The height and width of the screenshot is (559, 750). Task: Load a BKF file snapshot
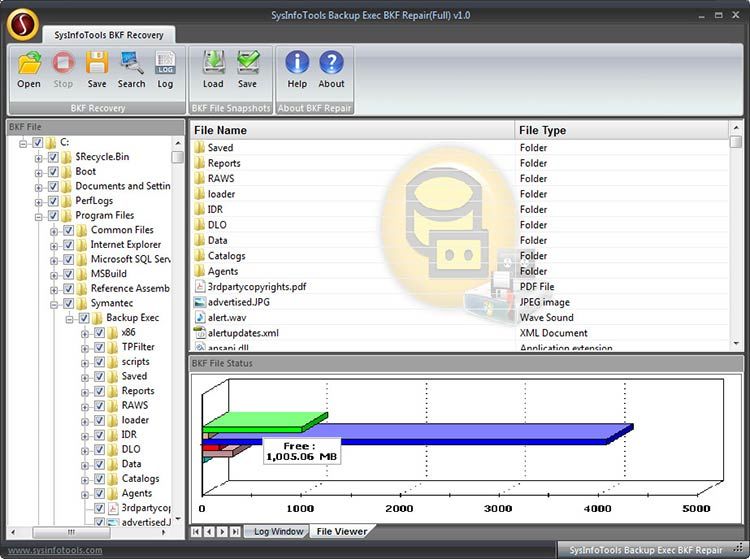click(x=213, y=67)
